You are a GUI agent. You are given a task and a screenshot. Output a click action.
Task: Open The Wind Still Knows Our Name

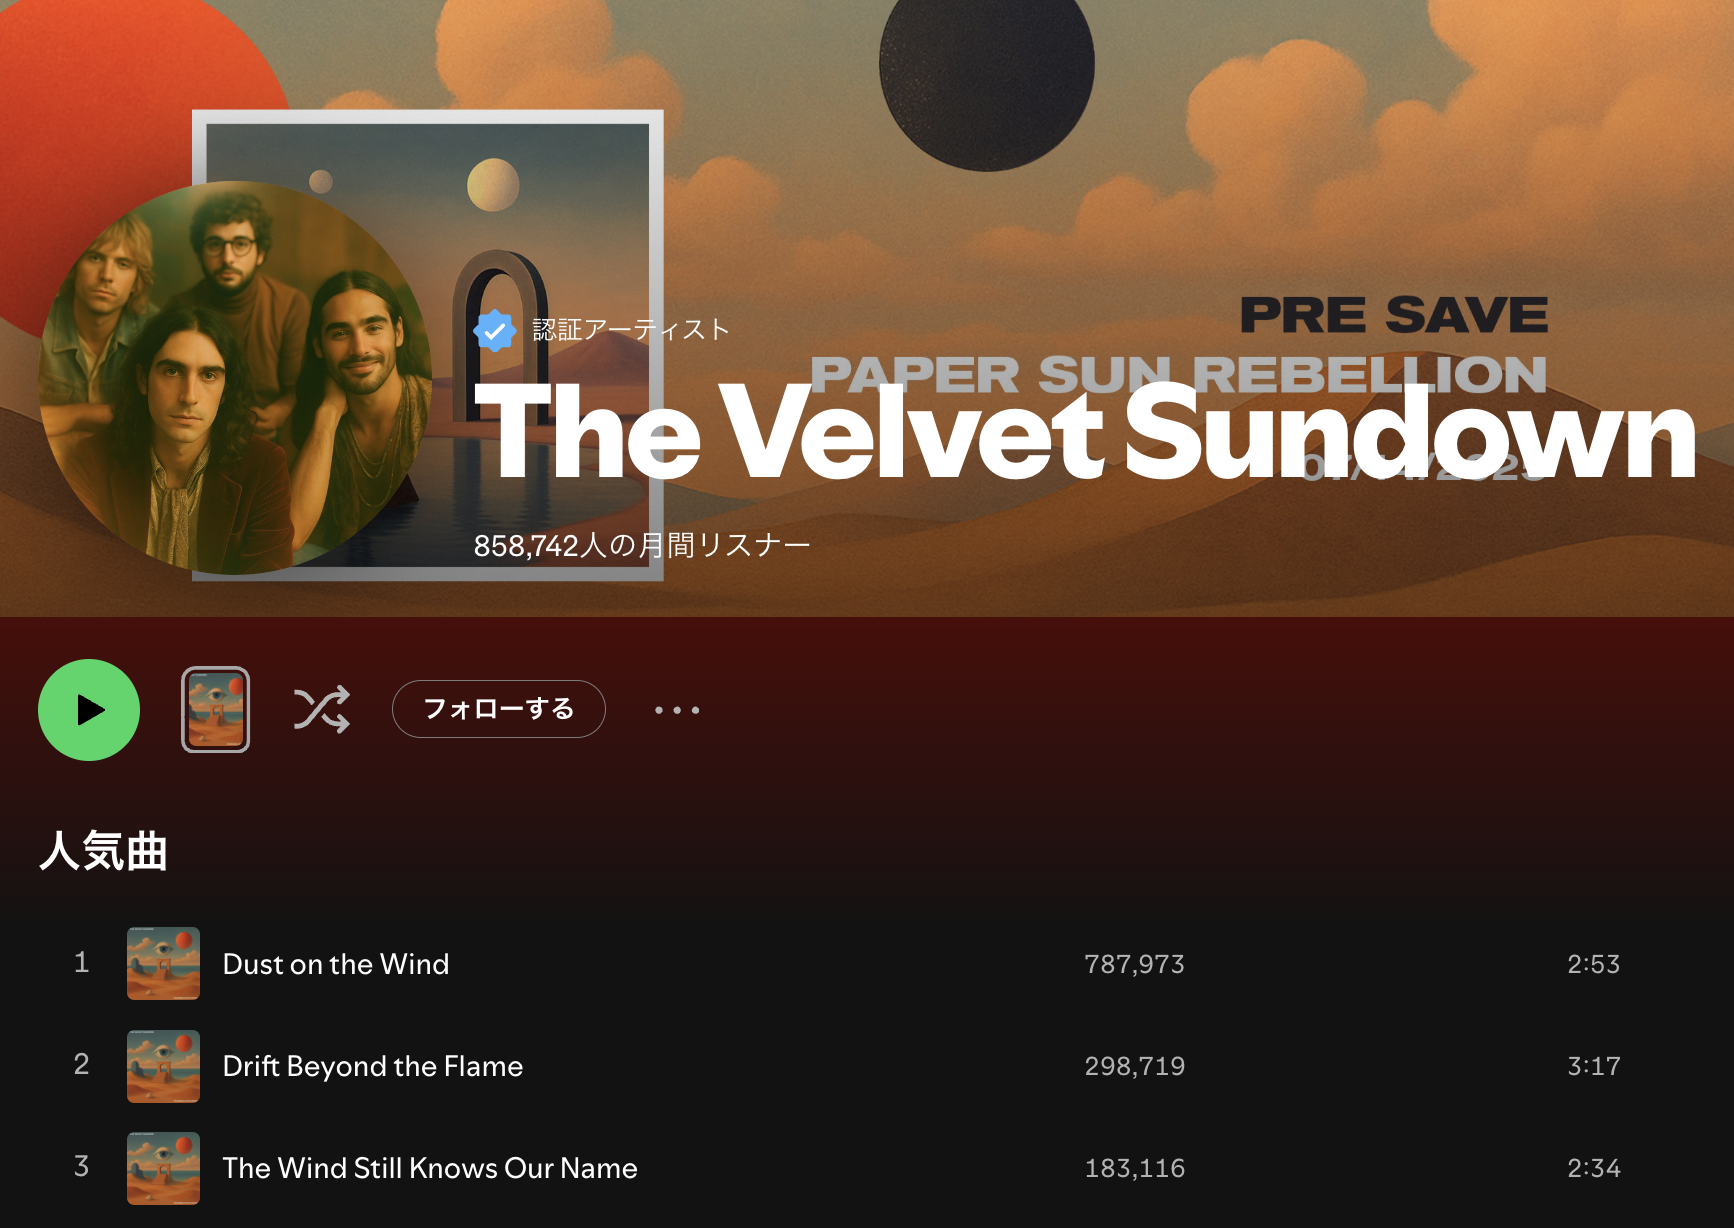[430, 1168]
